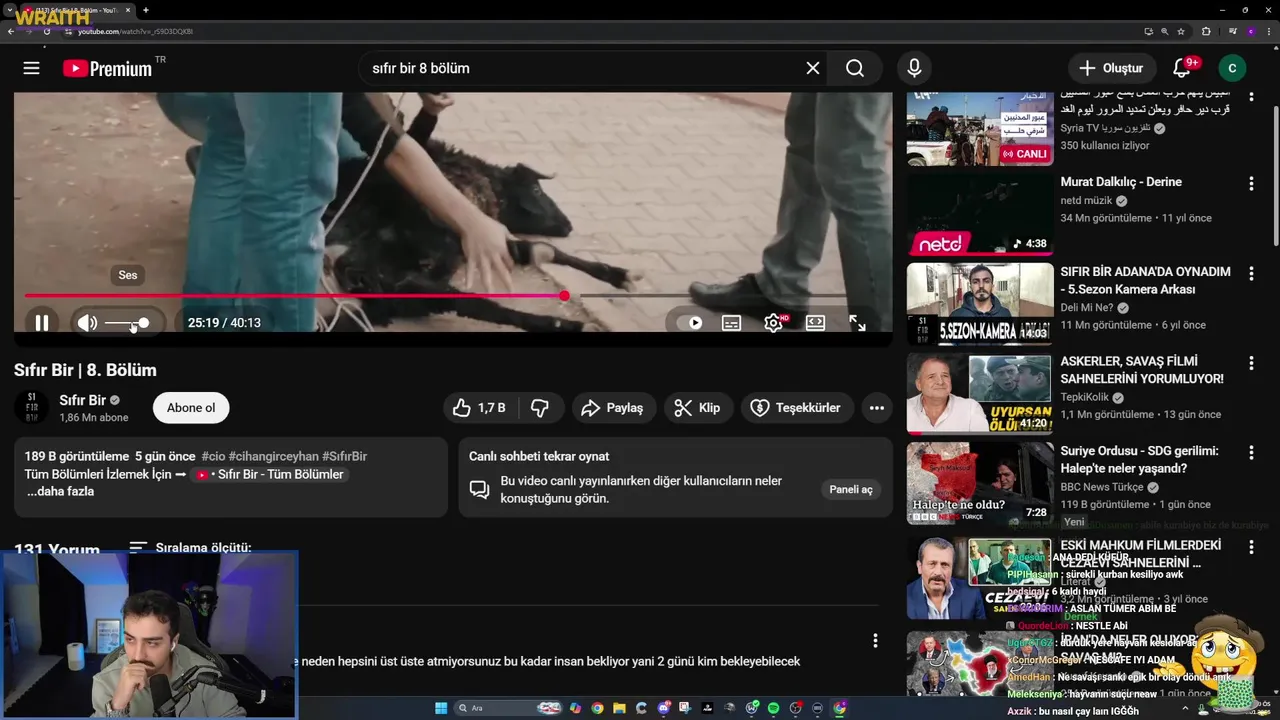This screenshot has height=720, width=1280.
Task: Click the #cihangirceyhan hashtag
Action: (x=273, y=456)
